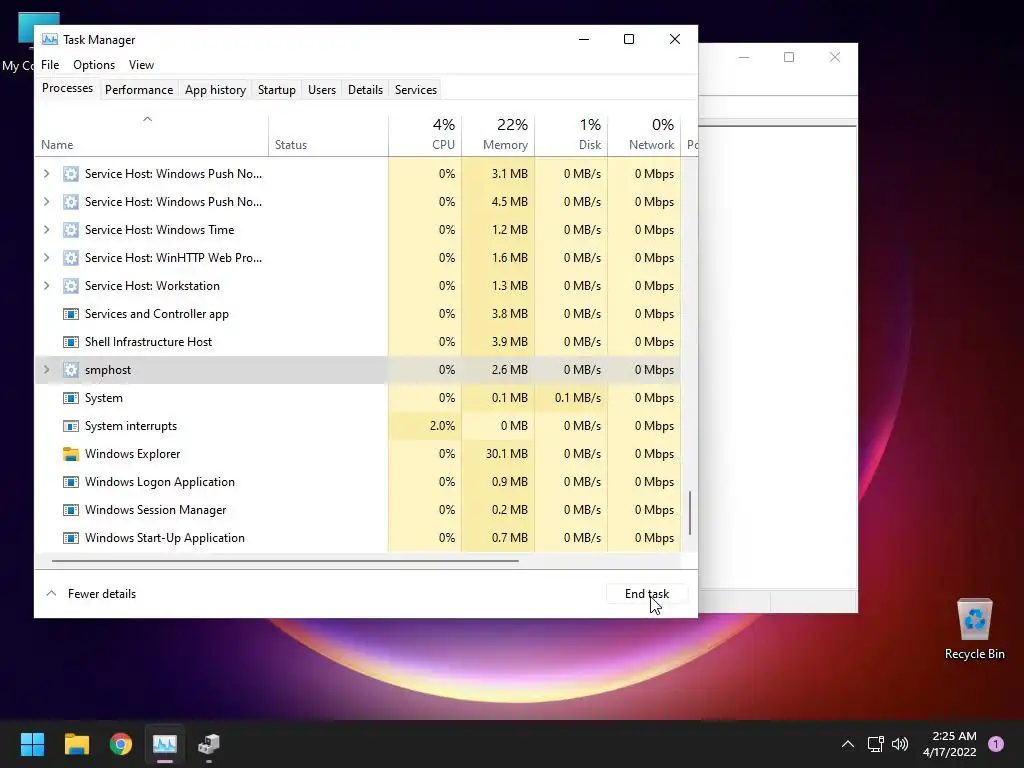The width and height of the screenshot is (1024, 768).
Task: Click the System process icon
Action: coord(71,398)
